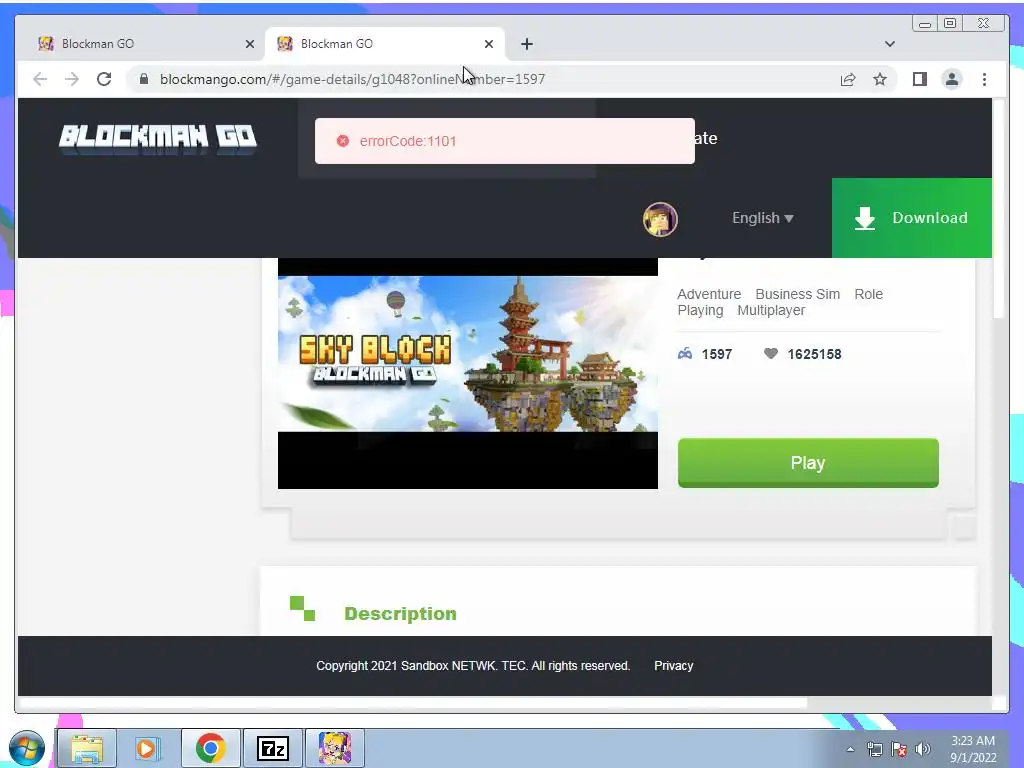Click the green Play button
Screen dimensions: 1024x768
(x=808, y=462)
